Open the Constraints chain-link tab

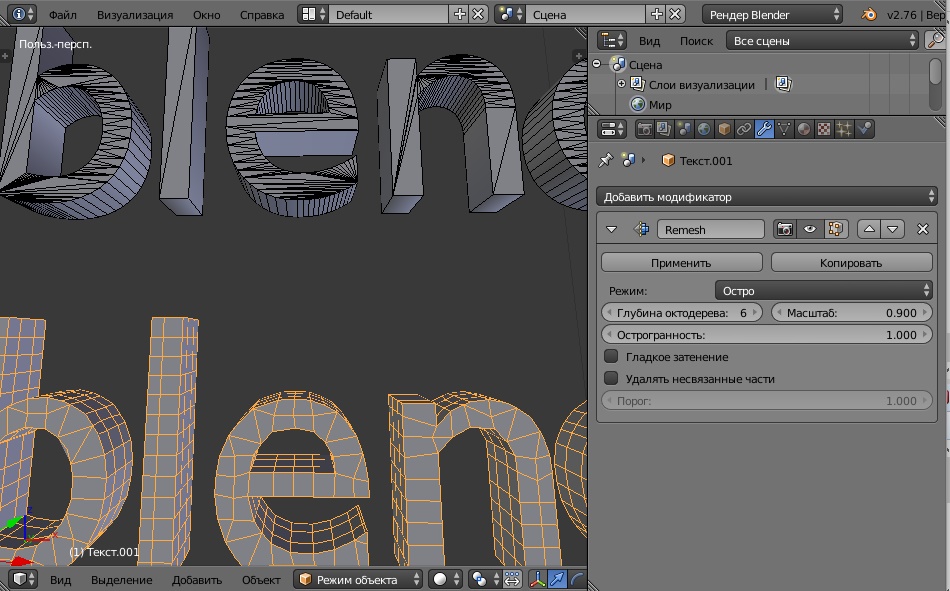(x=744, y=129)
